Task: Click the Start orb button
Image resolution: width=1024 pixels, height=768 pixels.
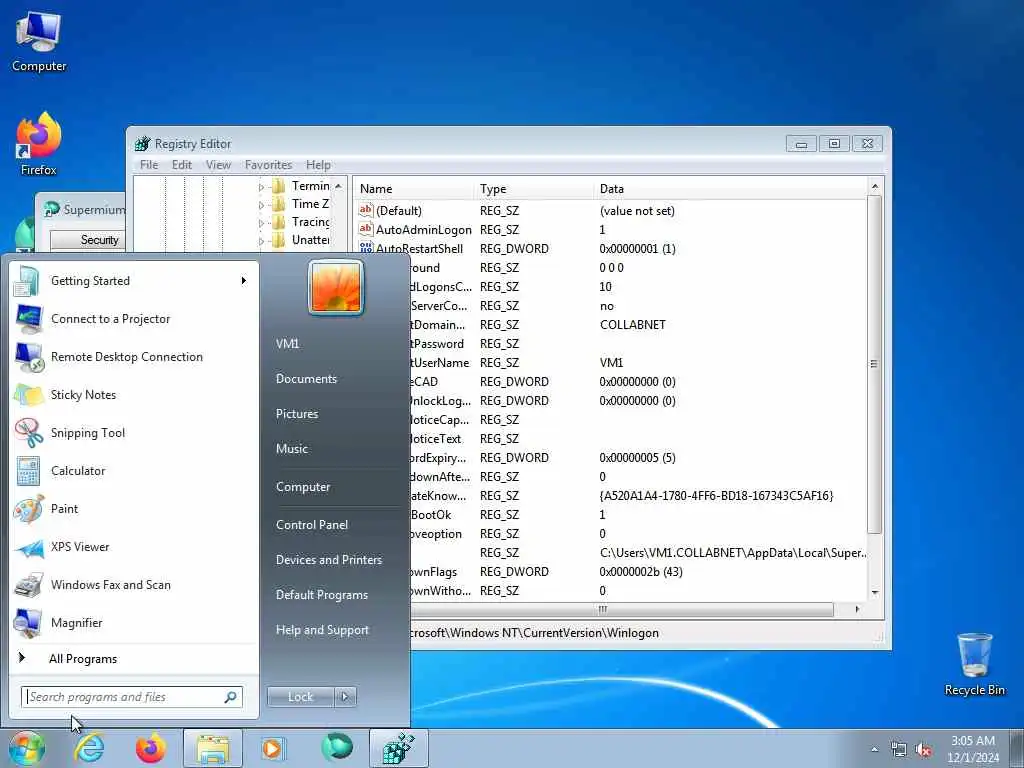Action: (26, 748)
